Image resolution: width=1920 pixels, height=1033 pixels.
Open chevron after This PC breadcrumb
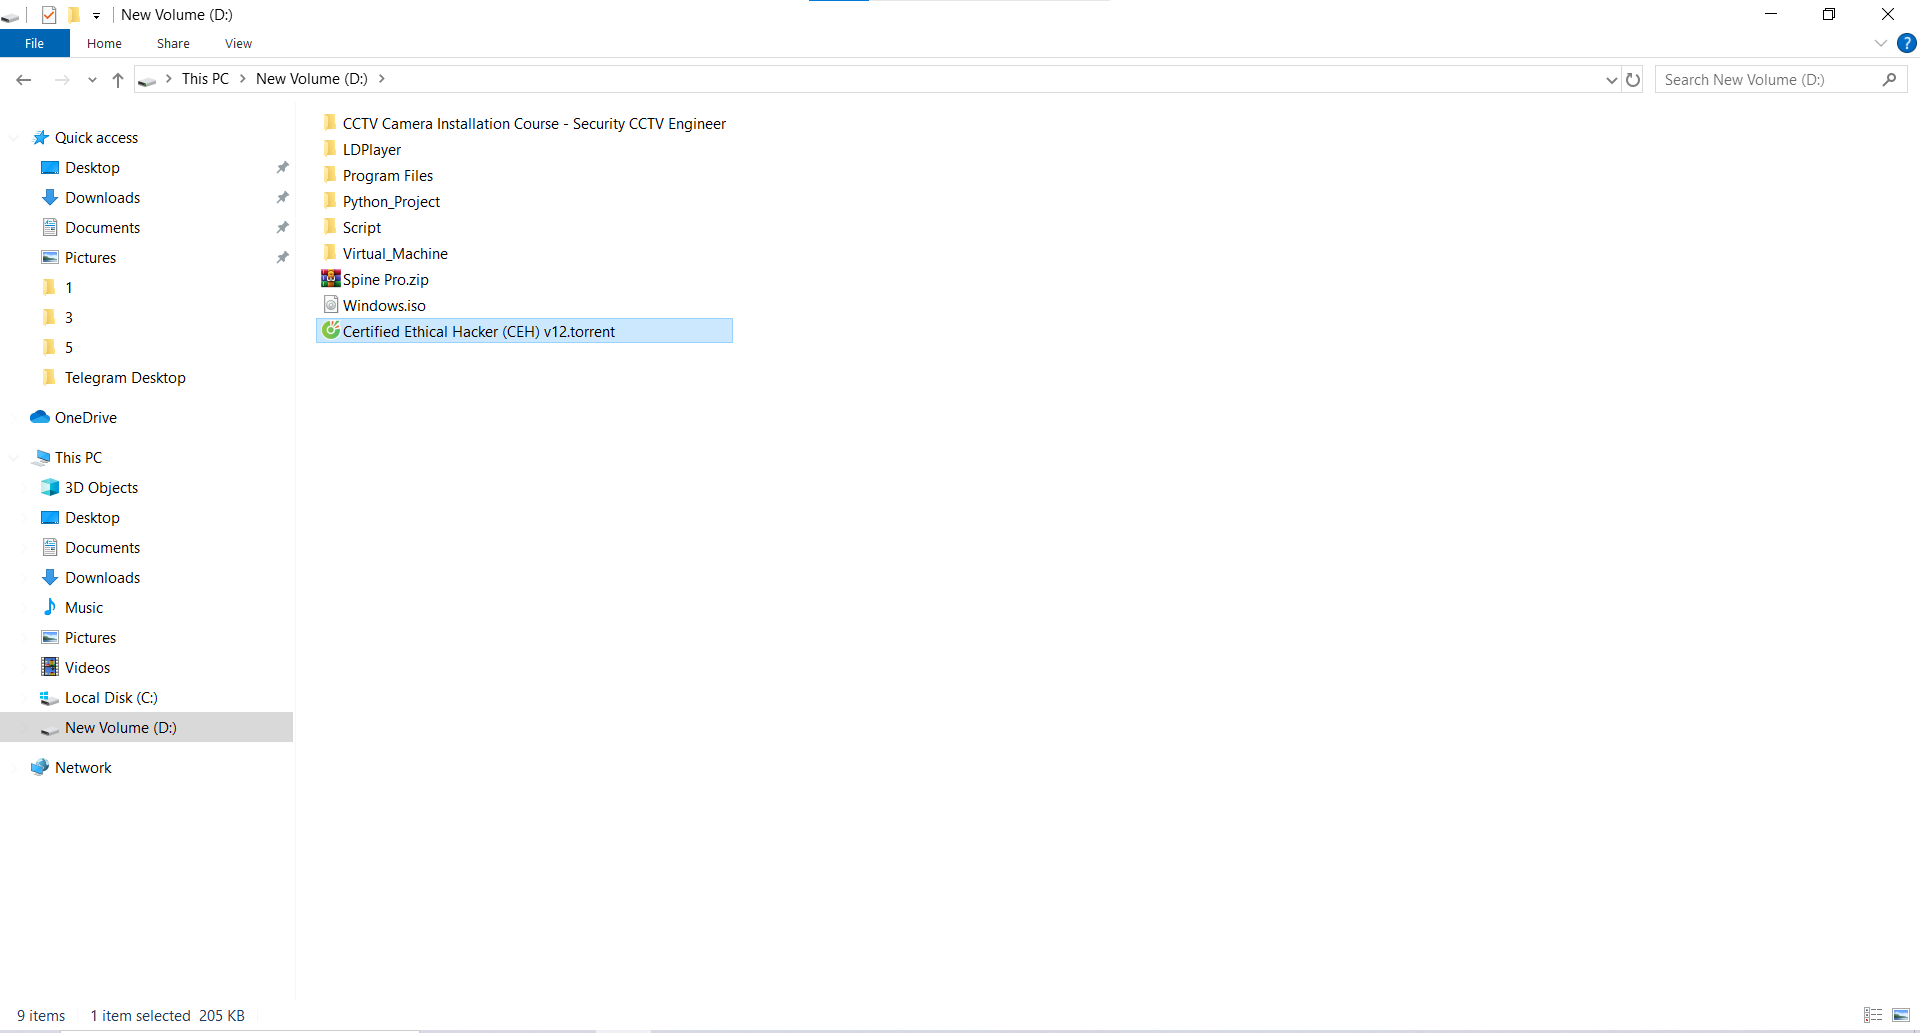243,79
